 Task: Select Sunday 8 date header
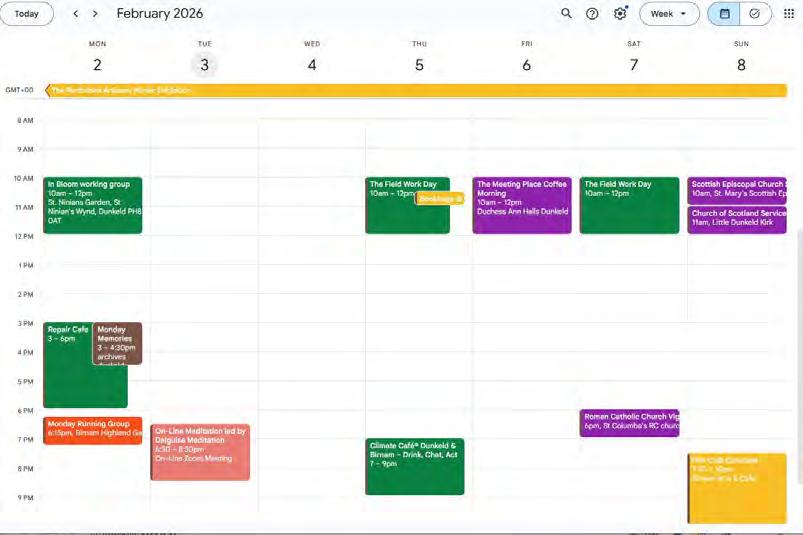click(x=741, y=65)
